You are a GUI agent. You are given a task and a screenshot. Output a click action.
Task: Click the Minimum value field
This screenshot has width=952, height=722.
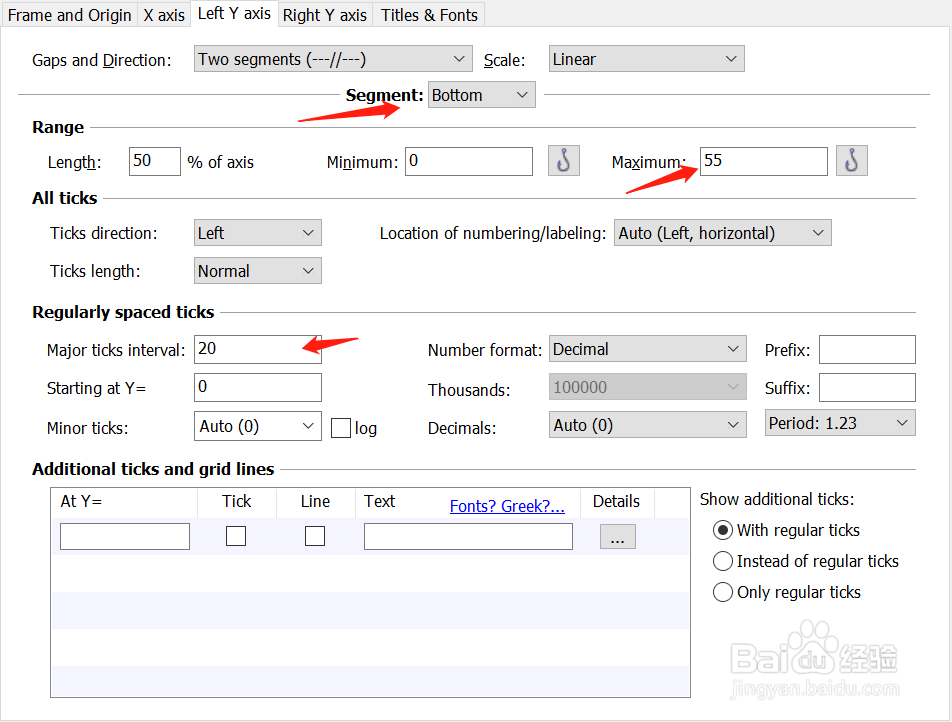469,162
